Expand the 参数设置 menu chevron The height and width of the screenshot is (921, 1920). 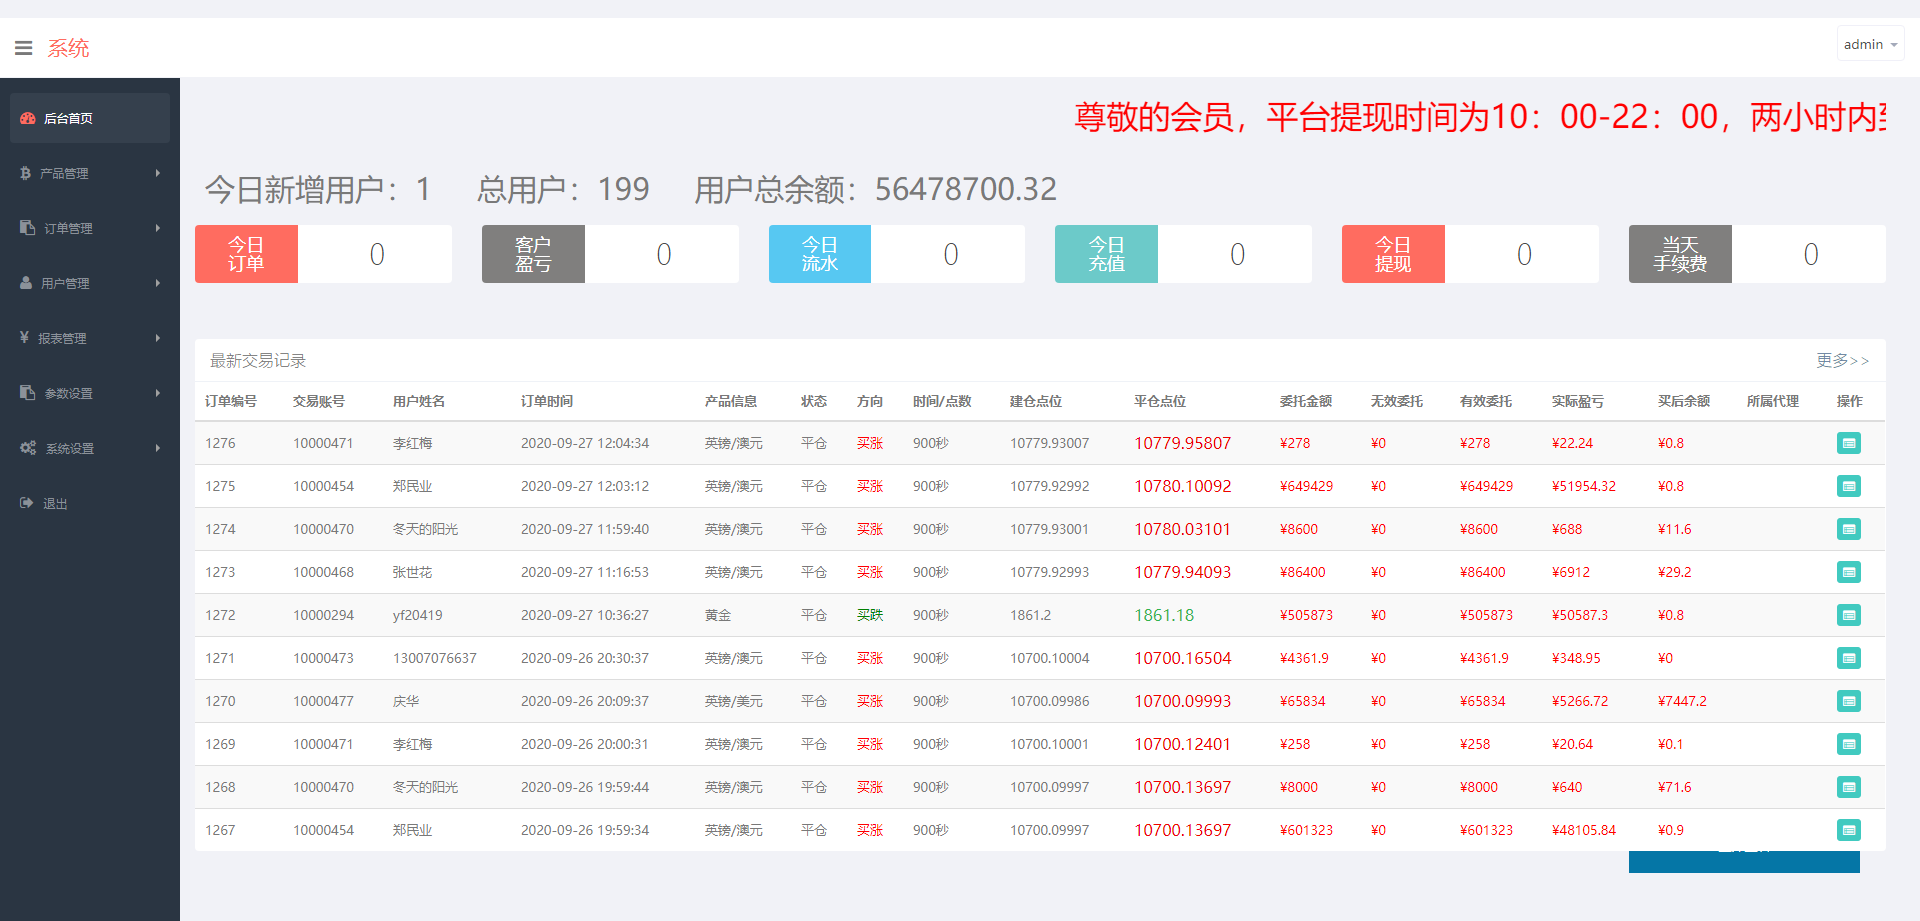[158, 392]
